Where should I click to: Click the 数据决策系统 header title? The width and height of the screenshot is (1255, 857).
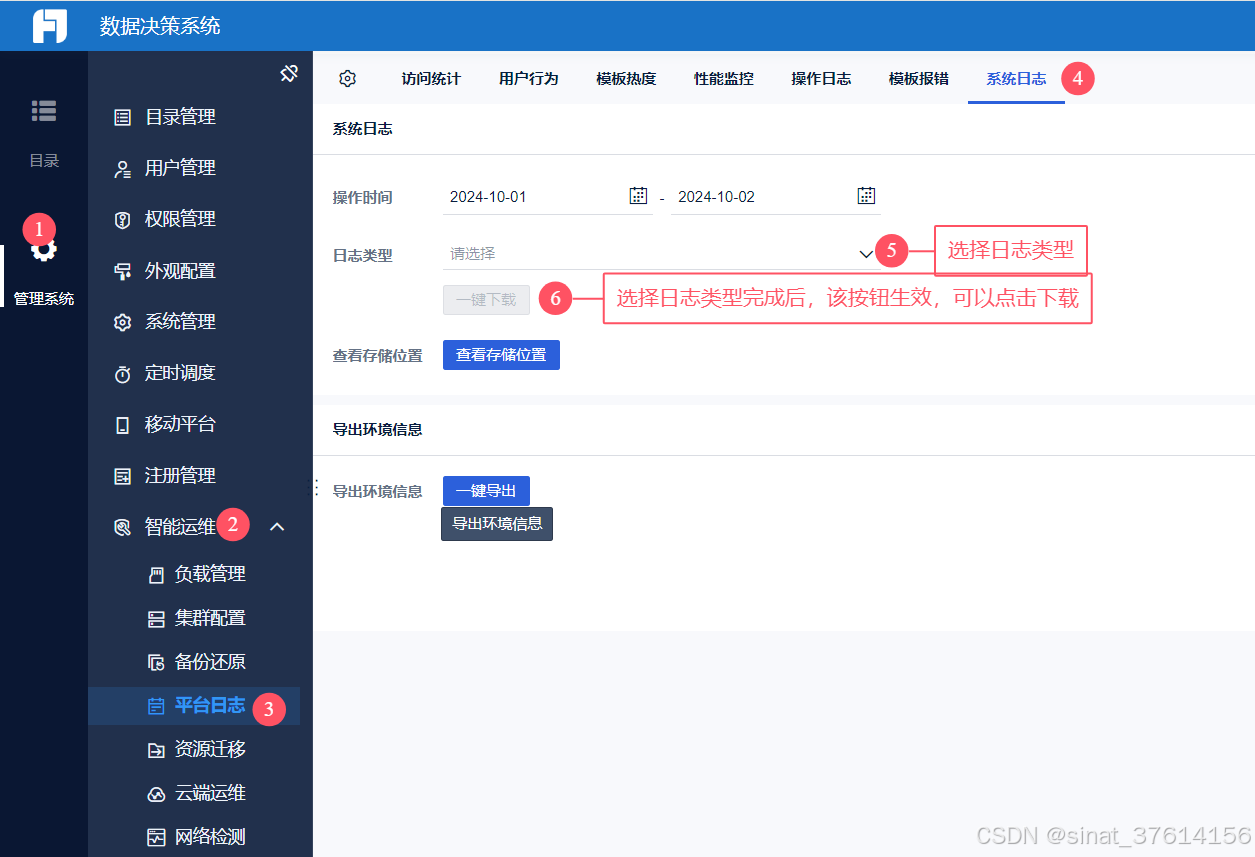click(x=160, y=26)
